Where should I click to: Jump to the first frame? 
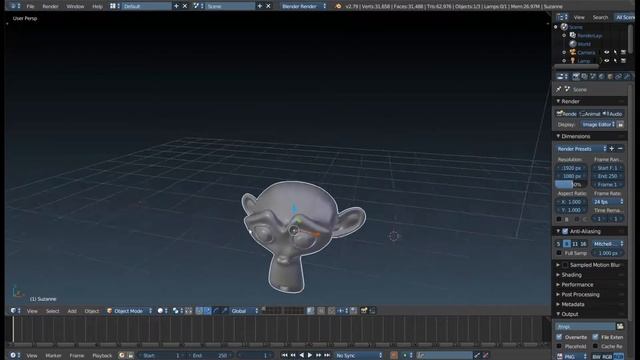(284, 356)
